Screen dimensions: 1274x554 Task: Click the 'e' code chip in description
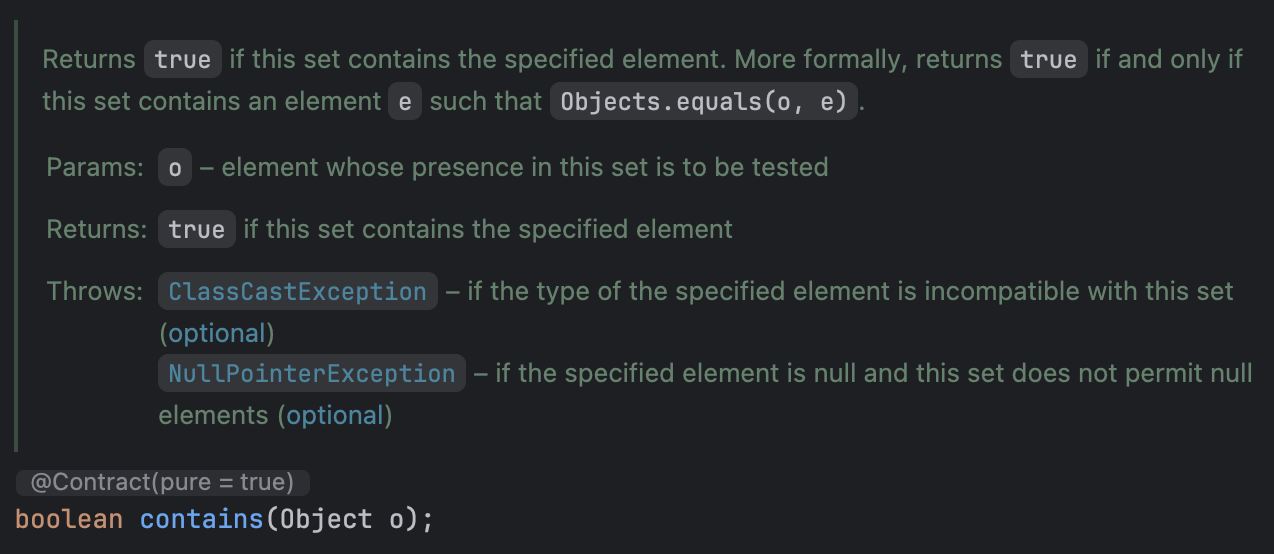pyautogui.click(x=405, y=101)
